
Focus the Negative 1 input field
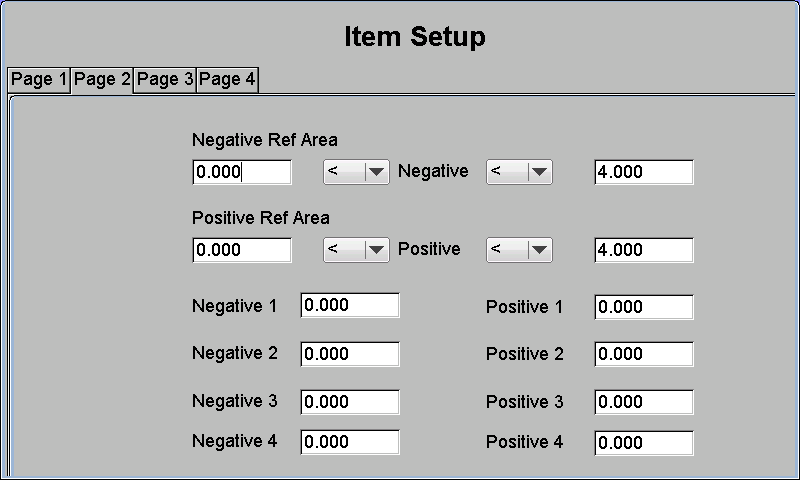click(x=350, y=305)
